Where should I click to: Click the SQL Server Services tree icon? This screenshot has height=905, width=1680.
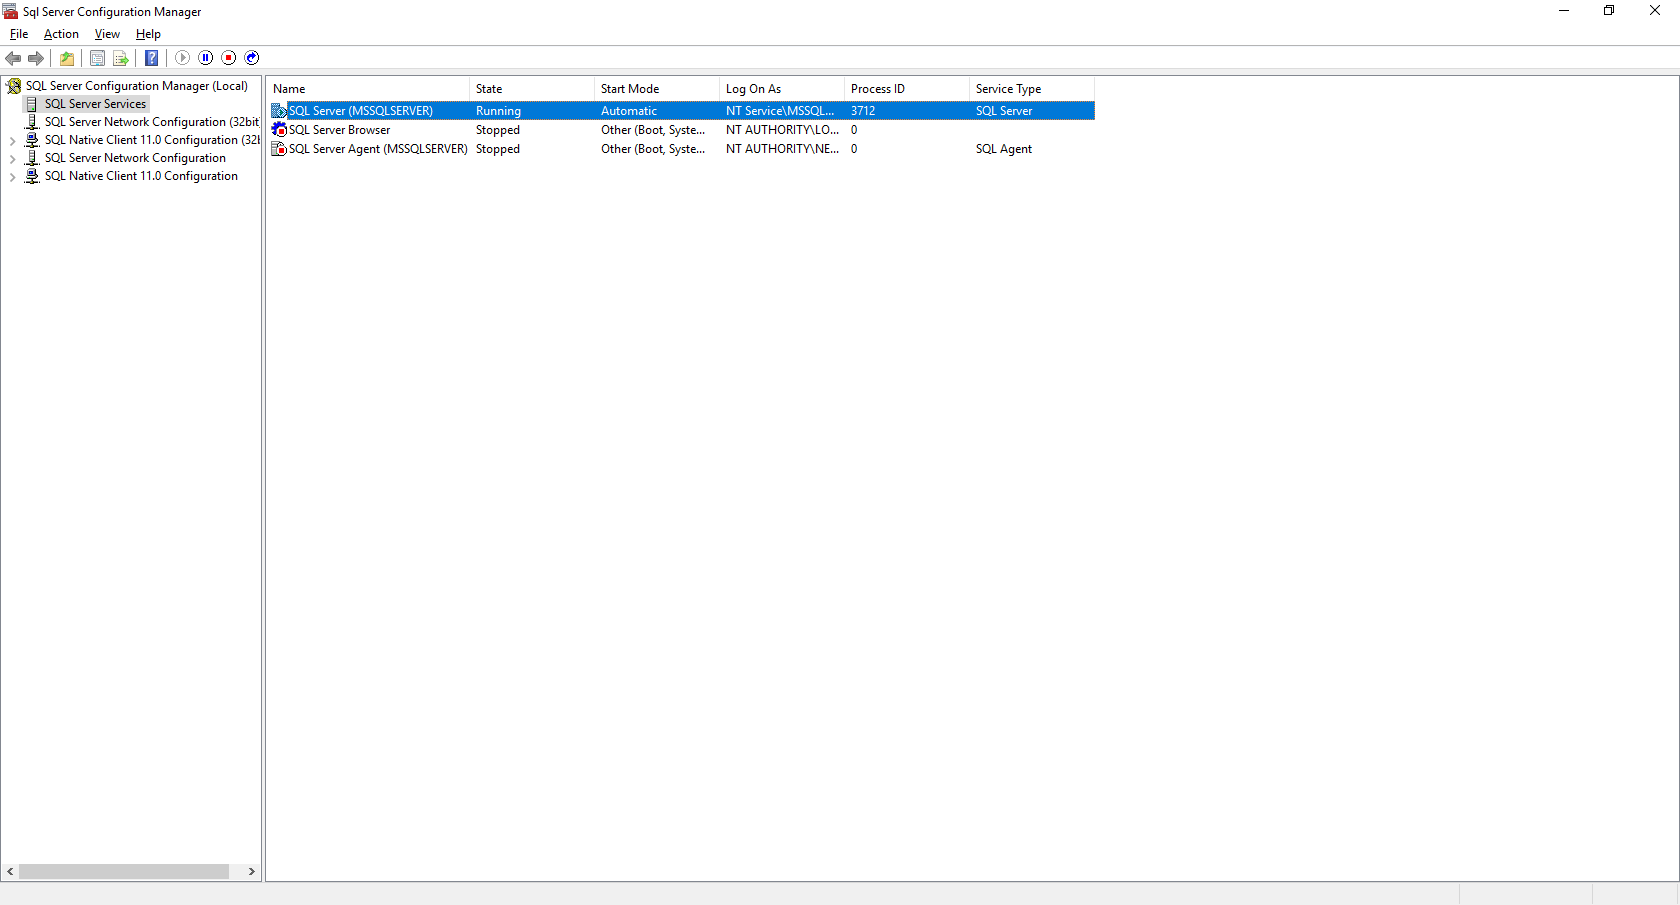tap(32, 104)
